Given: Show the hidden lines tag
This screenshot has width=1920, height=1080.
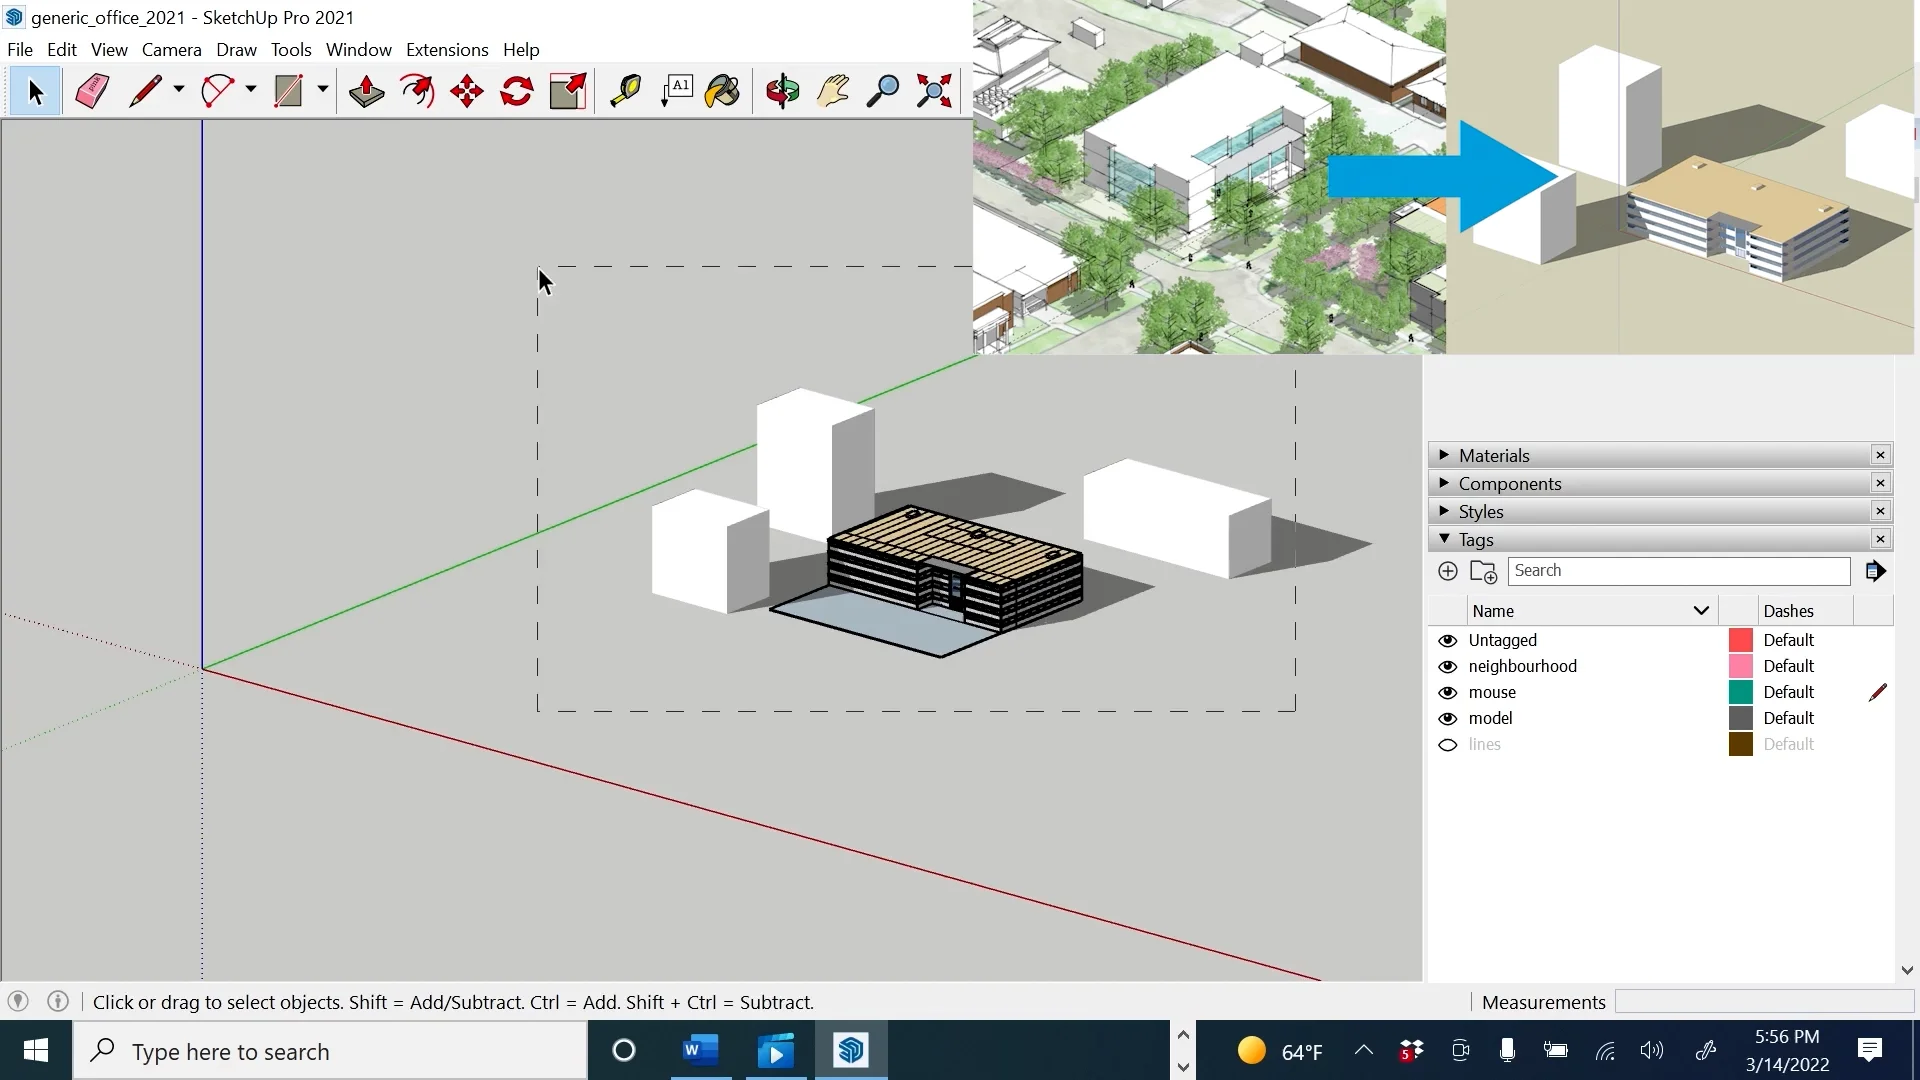Looking at the screenshot, I should [x=1447, y=745].
